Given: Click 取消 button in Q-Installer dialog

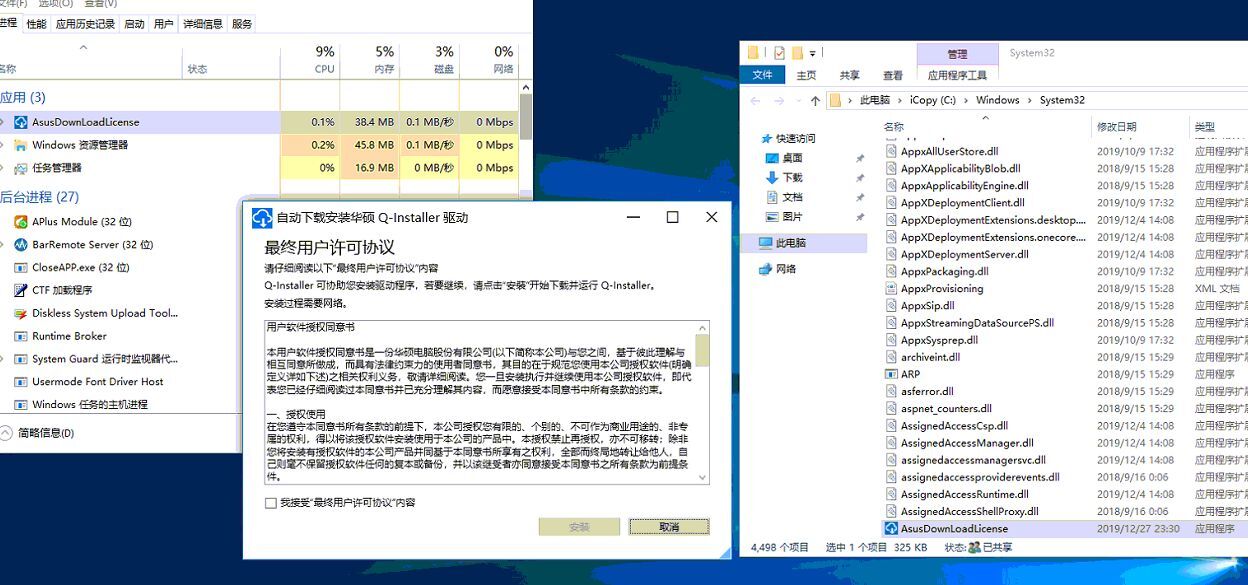Looking at the screenshot, I should (669, 527).
